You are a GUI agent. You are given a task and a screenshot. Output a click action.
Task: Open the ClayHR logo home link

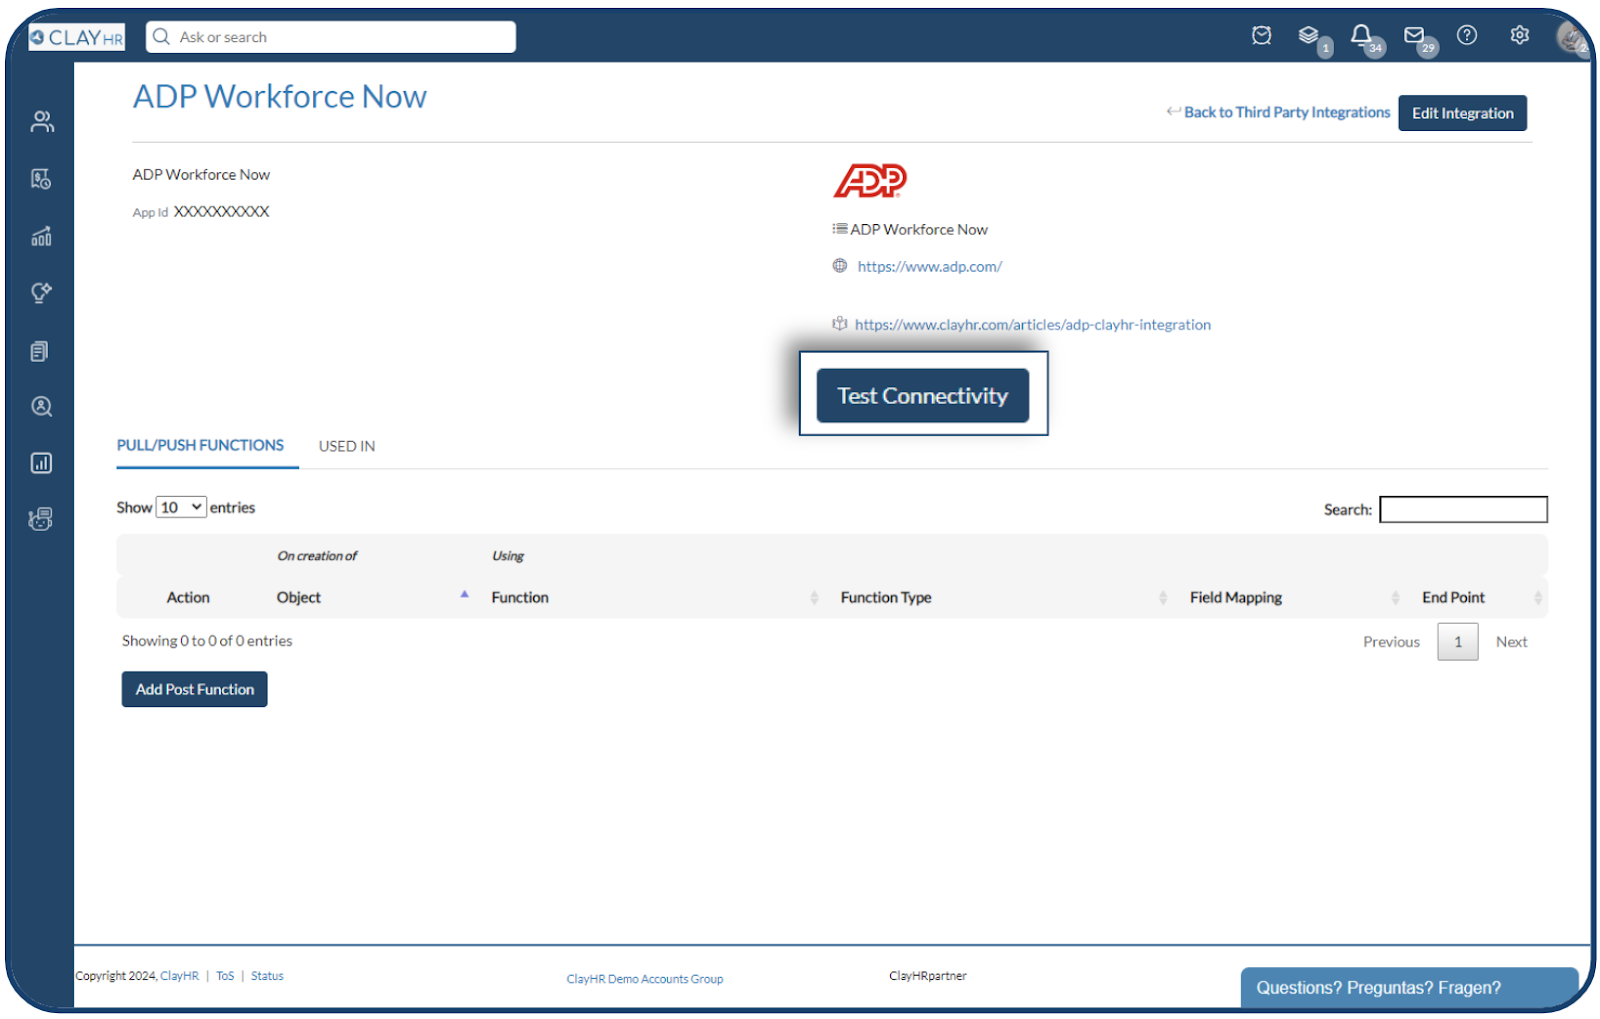pos(77,37)
